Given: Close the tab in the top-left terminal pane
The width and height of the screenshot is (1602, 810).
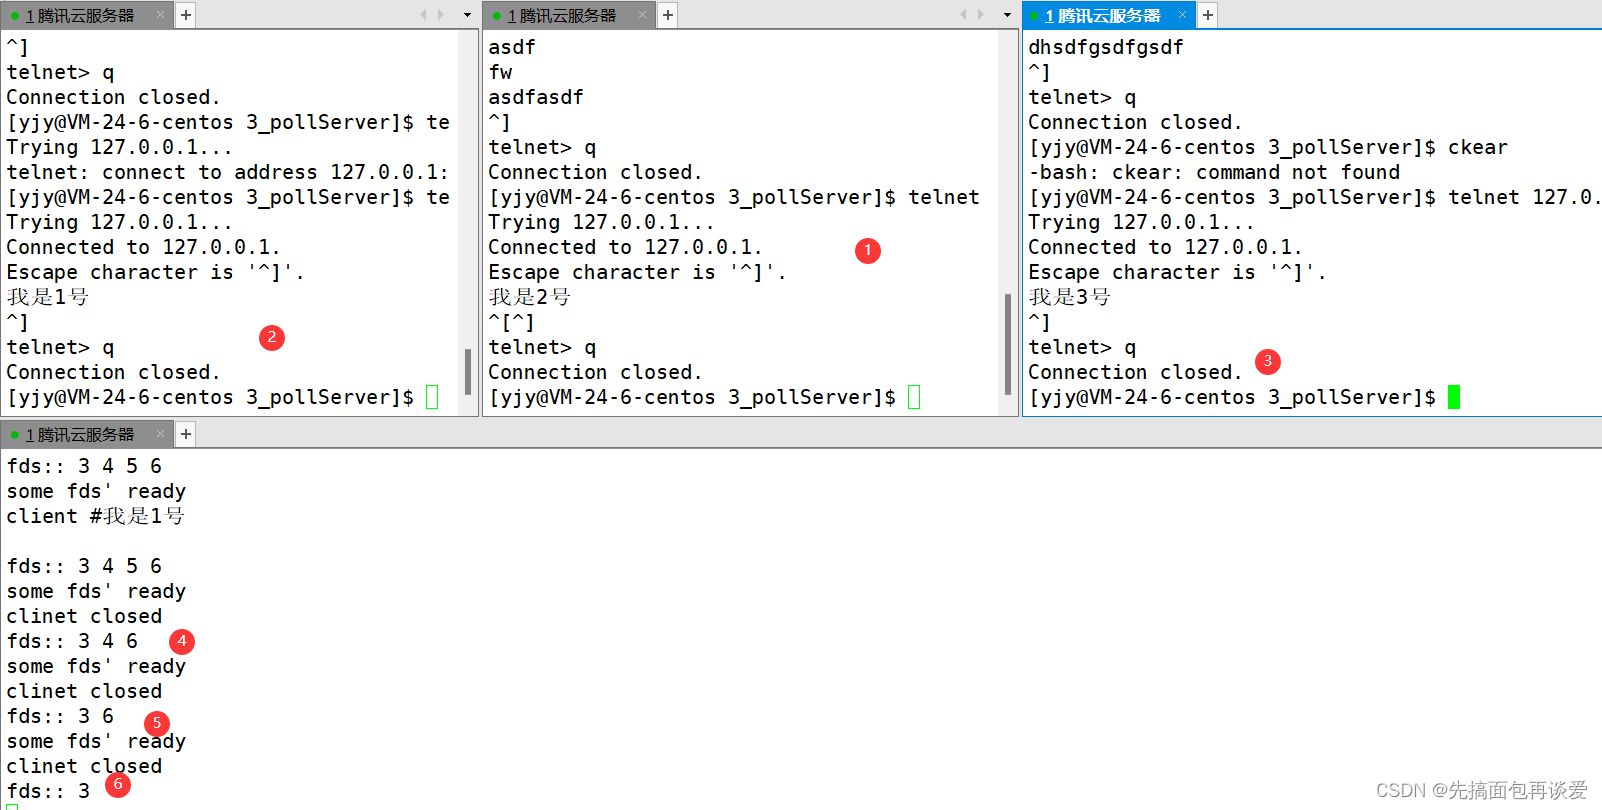Looking at the screenshot, I should coord(160,15).
